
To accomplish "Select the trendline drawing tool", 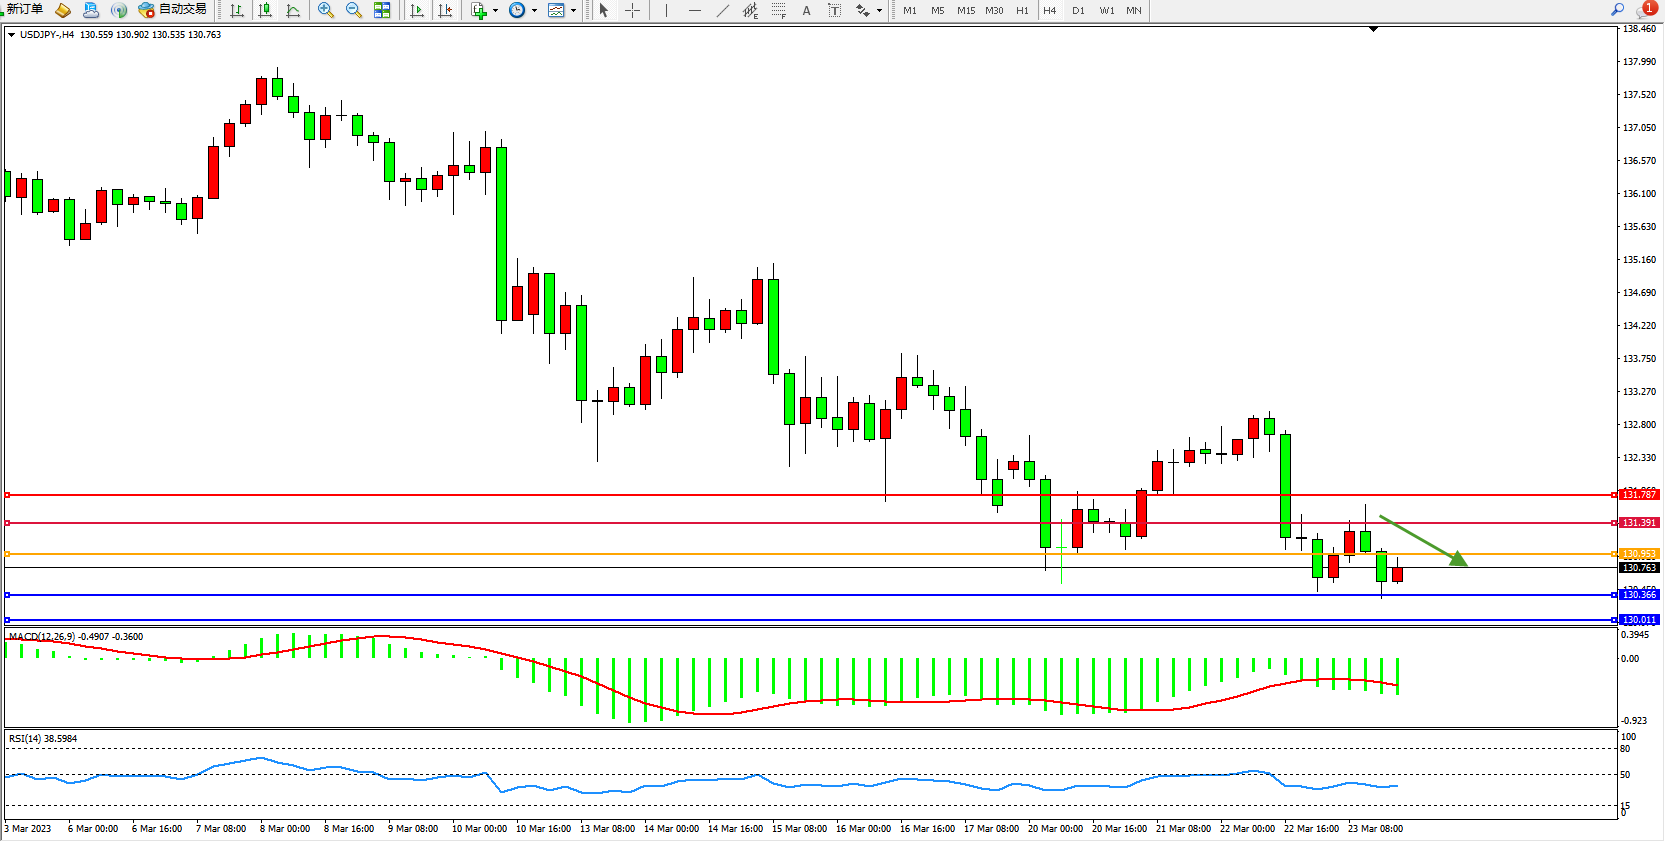I will pyautogui.click(x=723, y=10).
